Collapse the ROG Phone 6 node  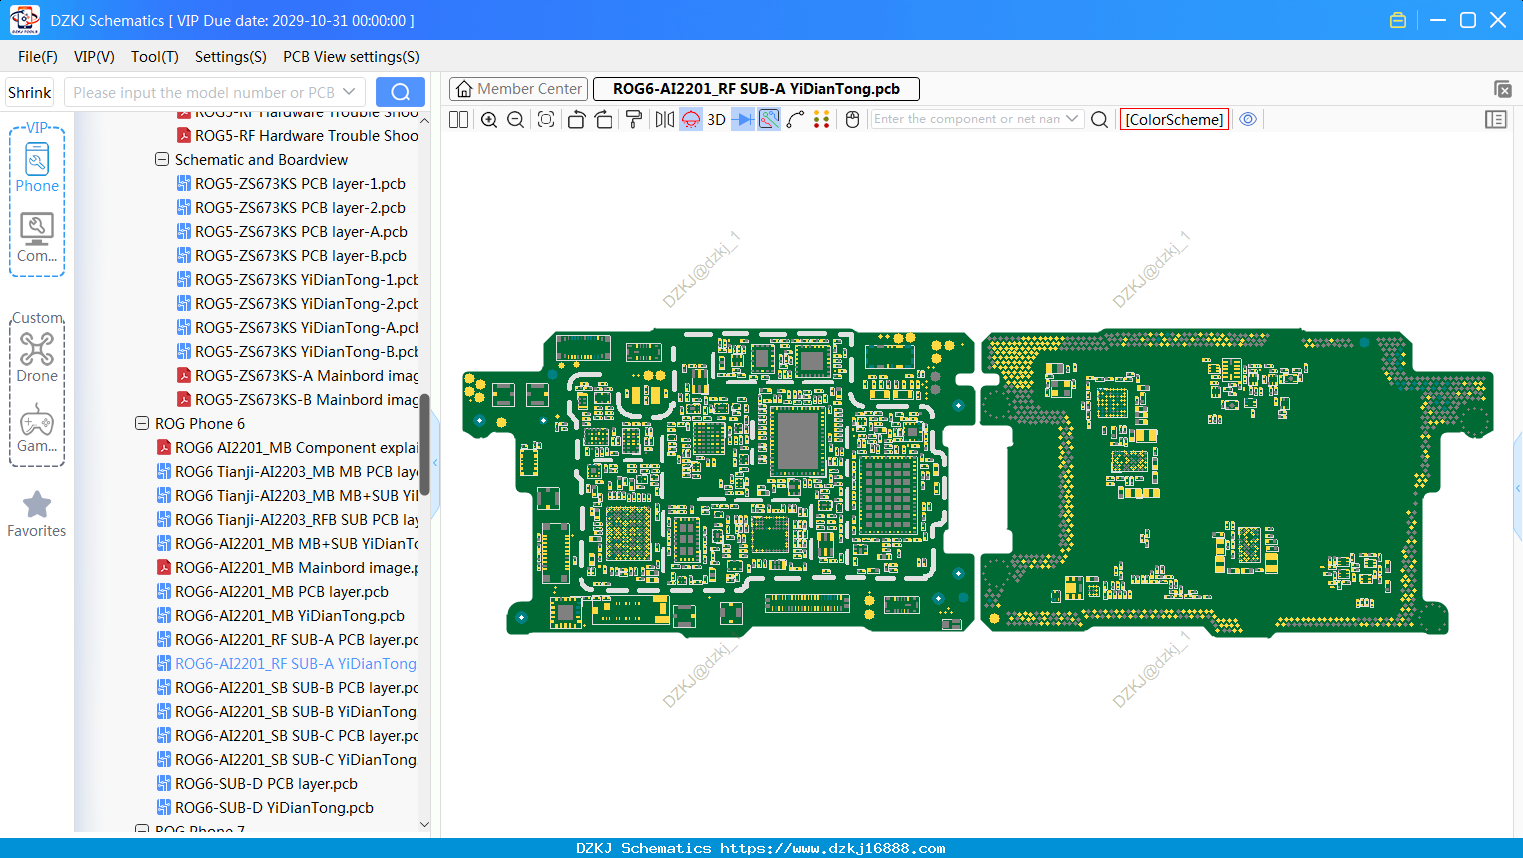(142, 424)
